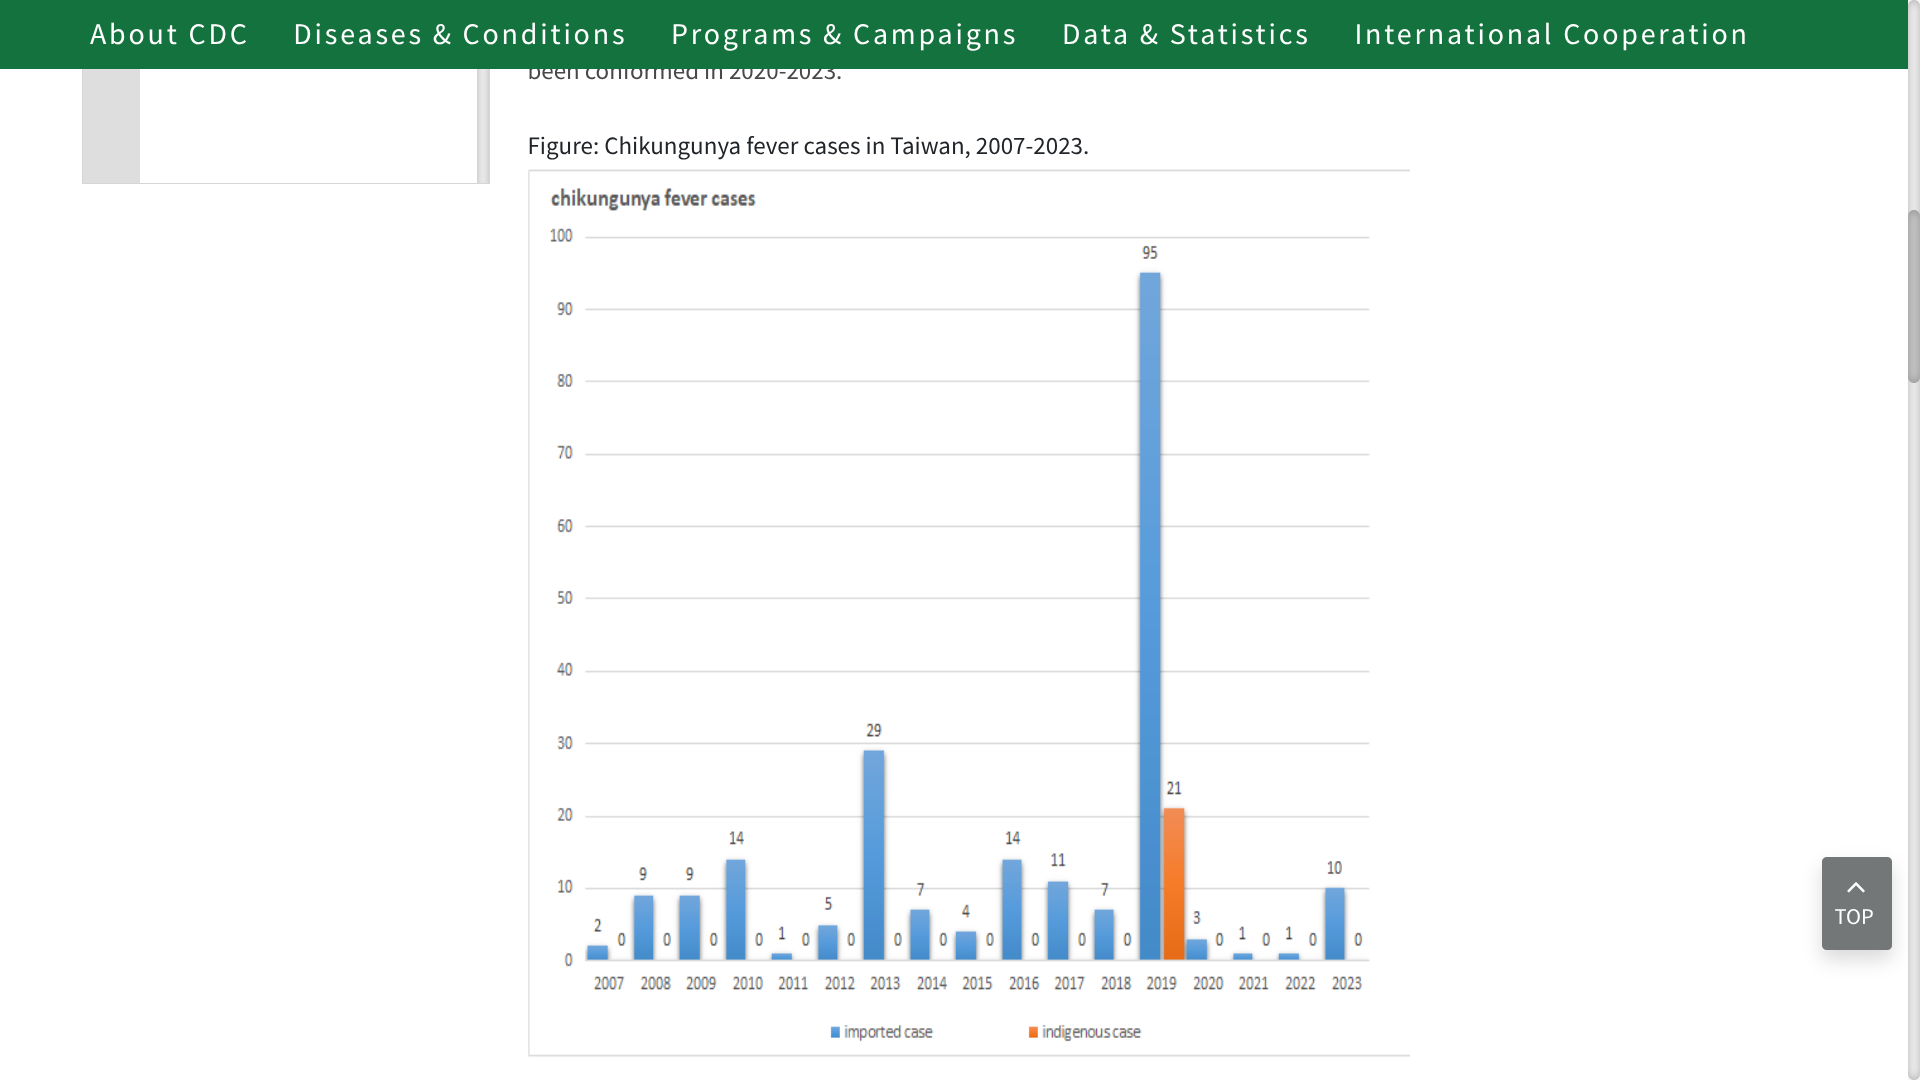This screenshot has width=1920, height=1080.
Task: Click the page's vertical scrollbar thumb
Action: click(1913, 295)
